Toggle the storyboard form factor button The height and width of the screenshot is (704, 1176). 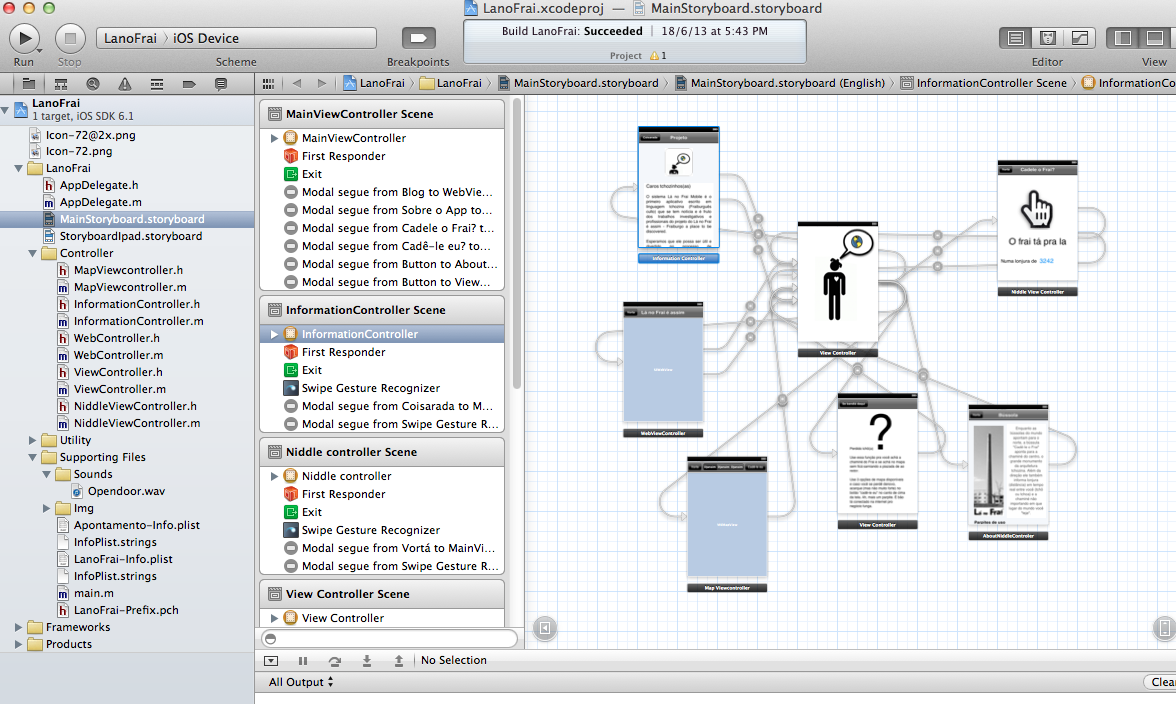[1163, 628]
